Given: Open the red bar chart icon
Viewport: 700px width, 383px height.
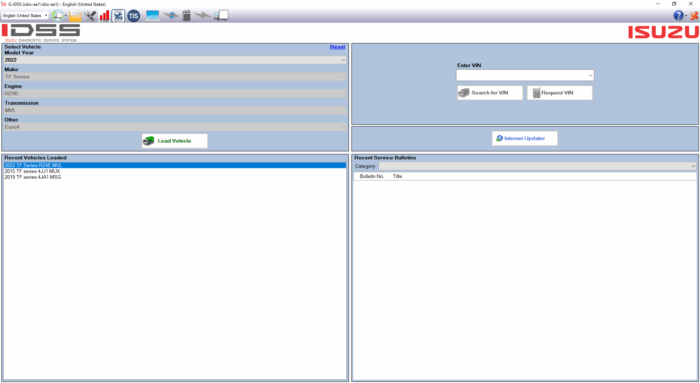Looking at the screenshot, I should tap(104, 16).
